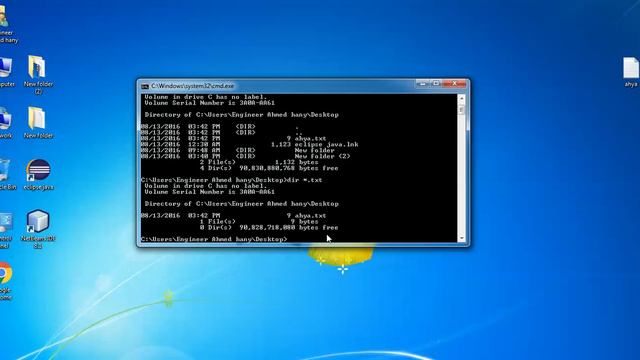Viewport: 640px width, 360px height.
Task: Select the NetBeans IDE desktop icon
Action: (x=38, y=229)
